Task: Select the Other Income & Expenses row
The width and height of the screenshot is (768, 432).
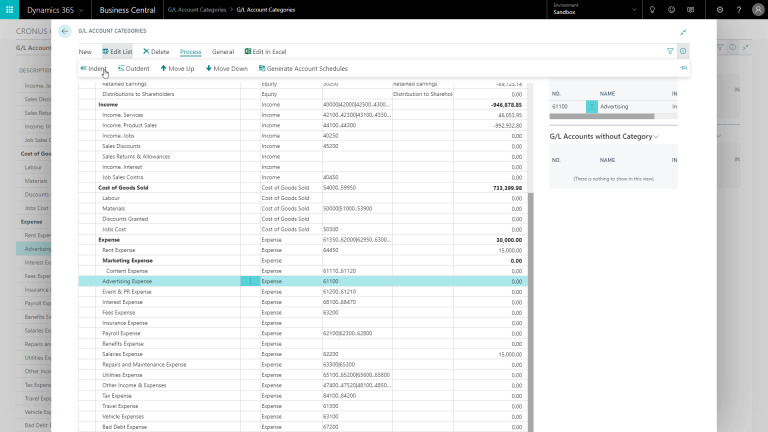Action: pos(303,385)
